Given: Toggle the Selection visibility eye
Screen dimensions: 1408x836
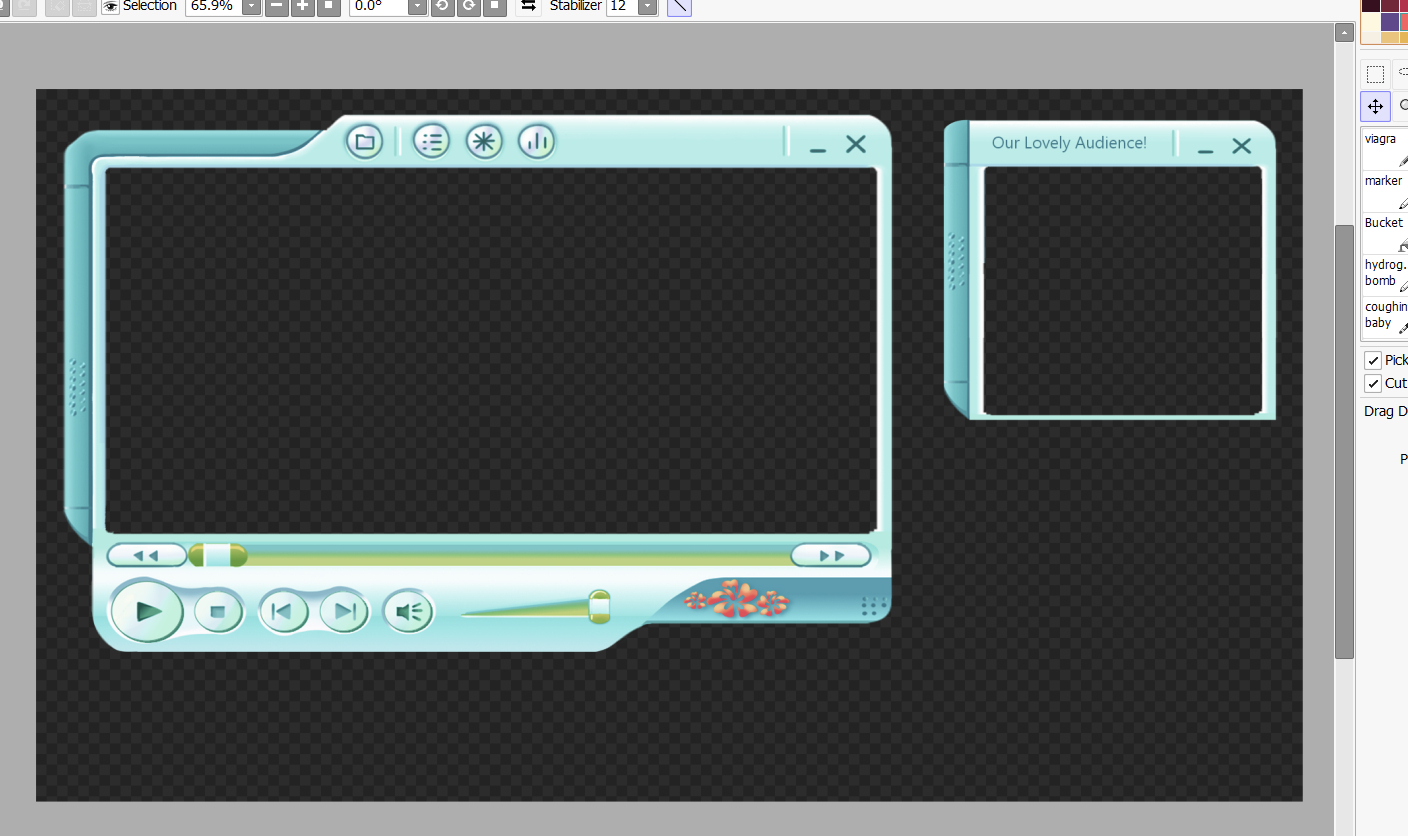Looking at the screenshot, I should pos(110,7).
